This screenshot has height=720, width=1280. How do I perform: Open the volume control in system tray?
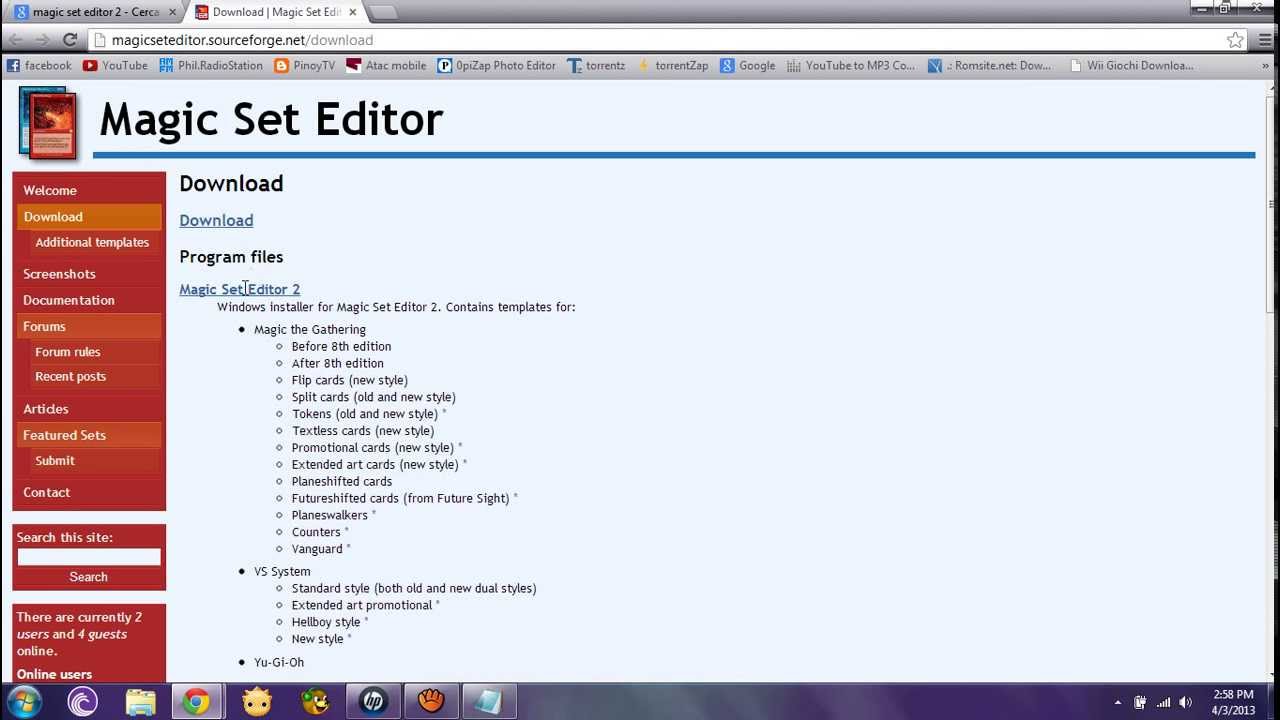1187,702
